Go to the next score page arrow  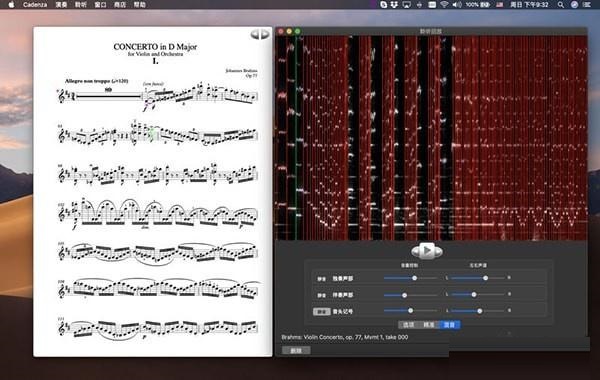pyautogui.click(x=265, y=34)
